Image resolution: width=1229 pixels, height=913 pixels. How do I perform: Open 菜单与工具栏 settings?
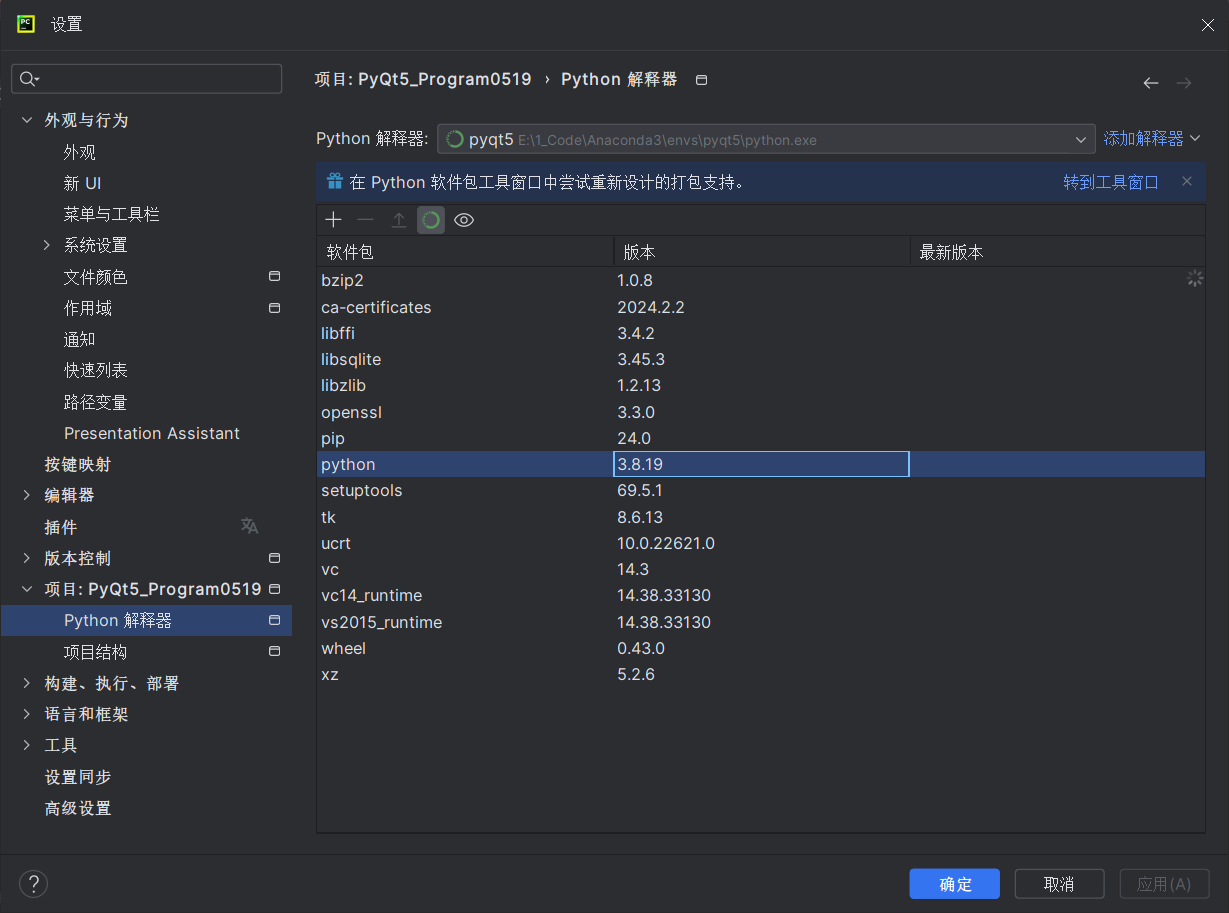tap(112, 214)
